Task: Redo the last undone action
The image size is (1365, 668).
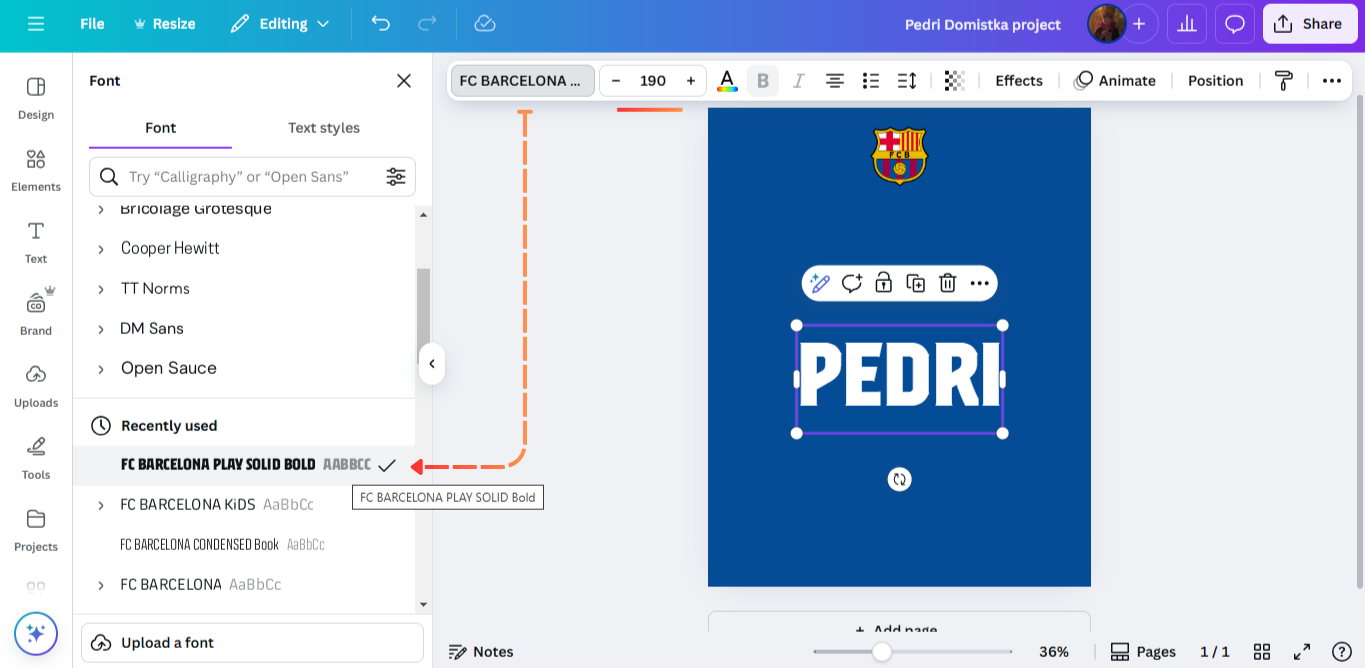Action: (427, 24)
